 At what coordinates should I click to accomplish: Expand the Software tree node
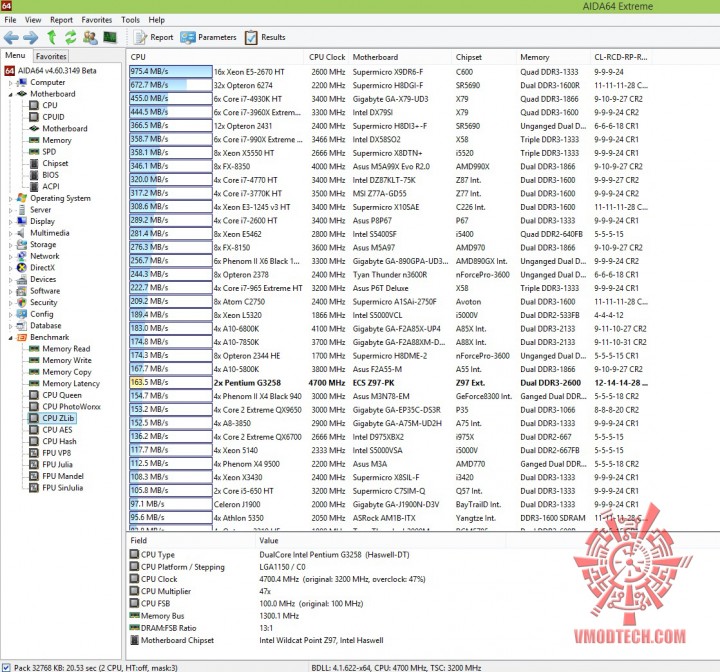pyautogui.click(x=11, y=292)
